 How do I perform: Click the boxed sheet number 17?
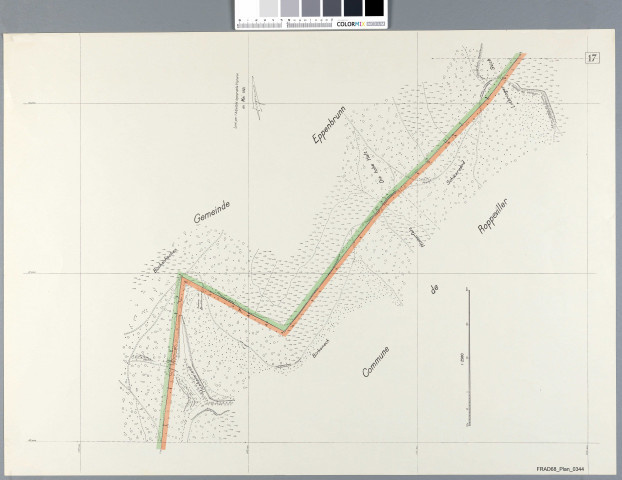click(x=593, y=57)
